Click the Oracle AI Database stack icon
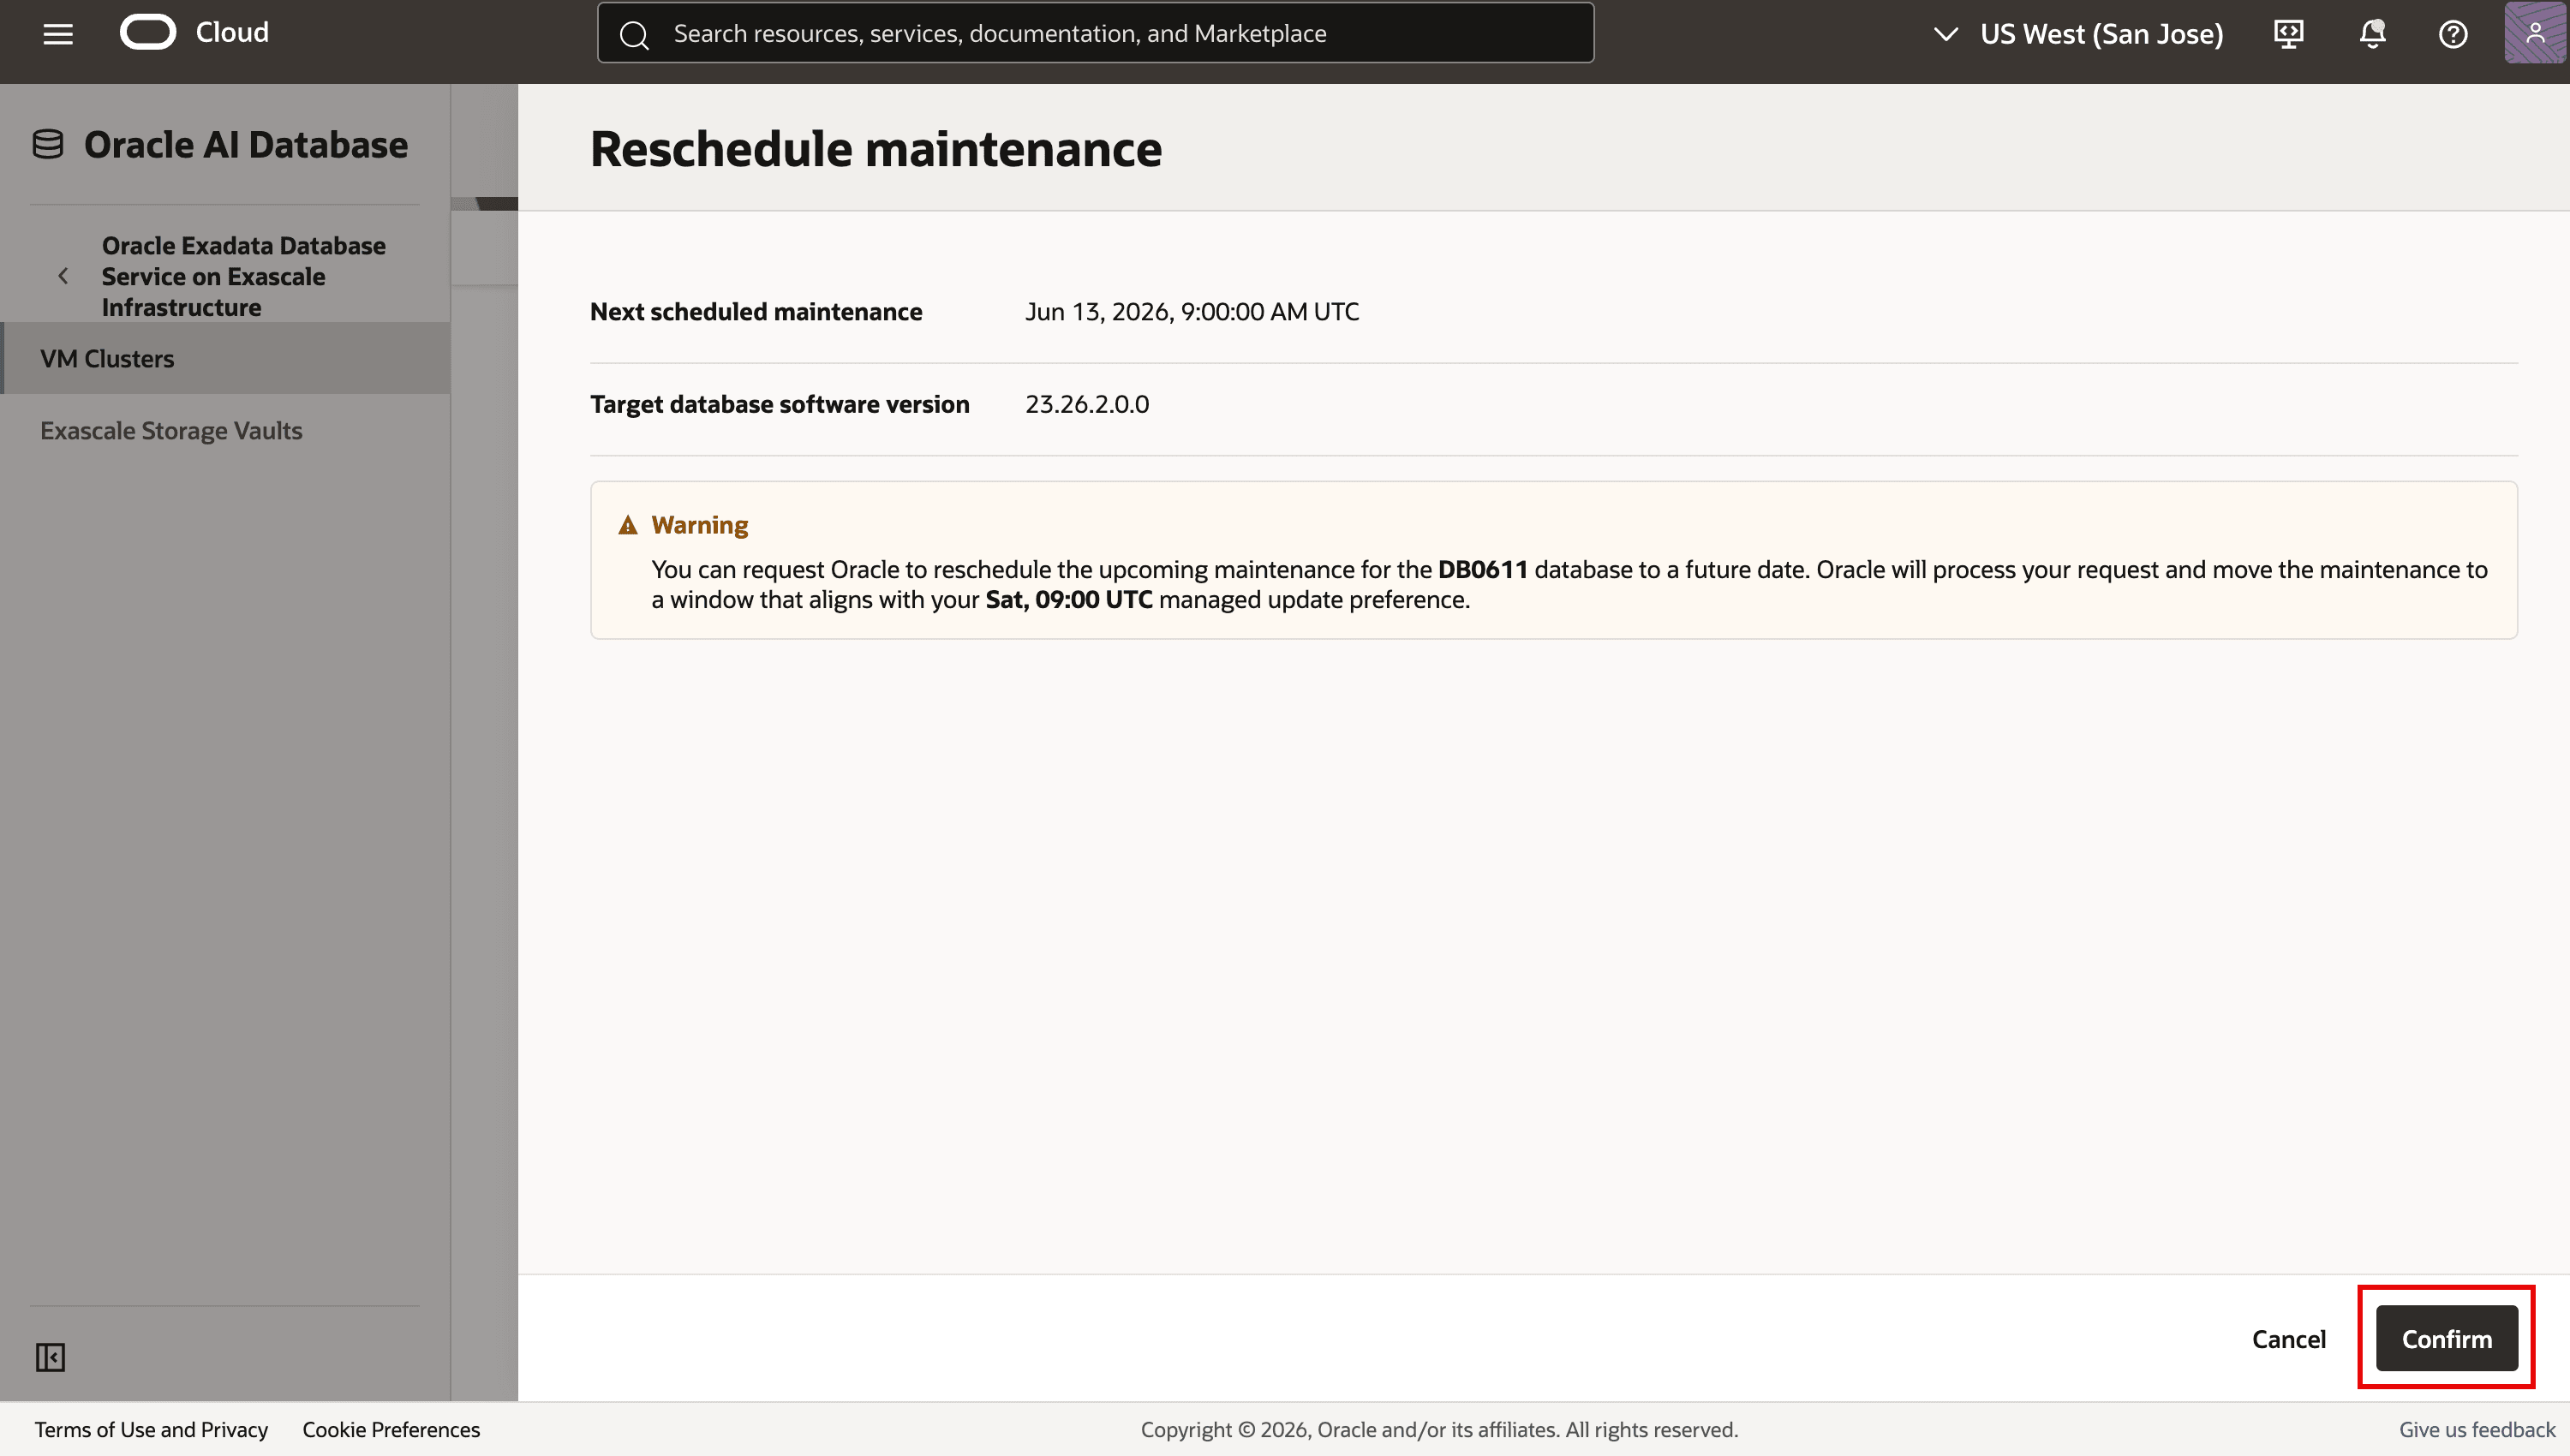 (x=48, y=145)
